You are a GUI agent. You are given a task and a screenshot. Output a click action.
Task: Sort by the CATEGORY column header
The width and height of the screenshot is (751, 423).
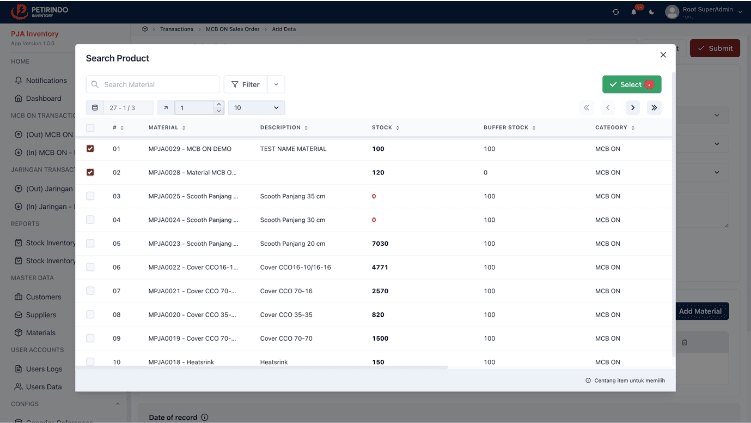pyautogui.click(x=615, y=128)
